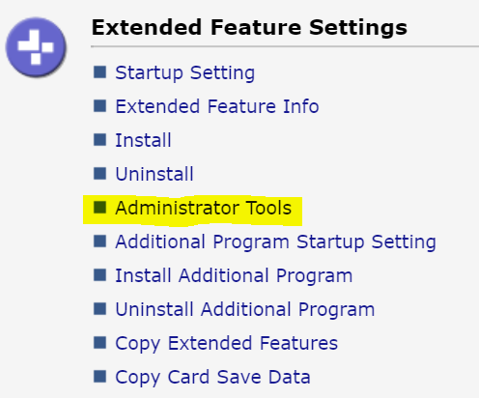
Task: Go to the Uninstall link
Action: click(x=154, y=174)
